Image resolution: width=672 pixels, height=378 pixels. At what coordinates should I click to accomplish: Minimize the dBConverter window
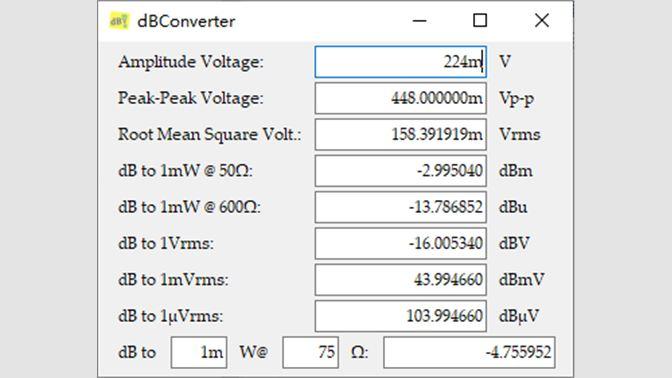419,21
